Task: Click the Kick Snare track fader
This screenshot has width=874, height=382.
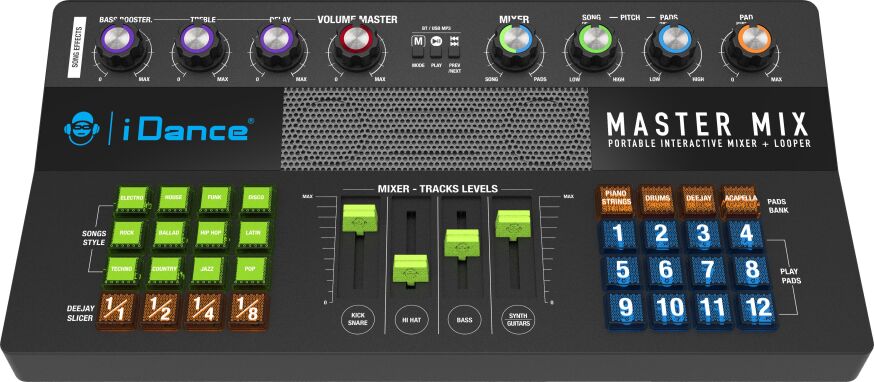Action: tap(360, 219)
